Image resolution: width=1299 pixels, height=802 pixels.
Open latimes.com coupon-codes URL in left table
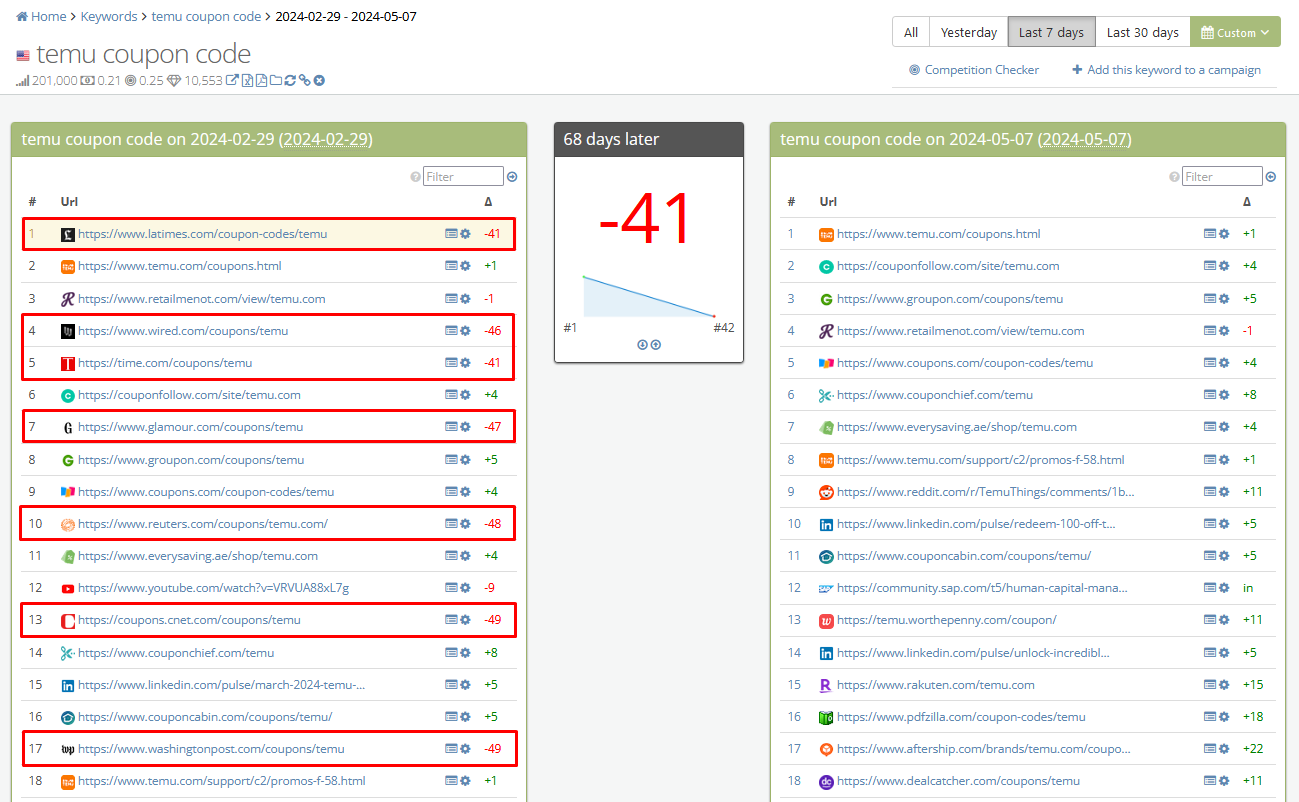pyautogui.click(x=202, y=234)
